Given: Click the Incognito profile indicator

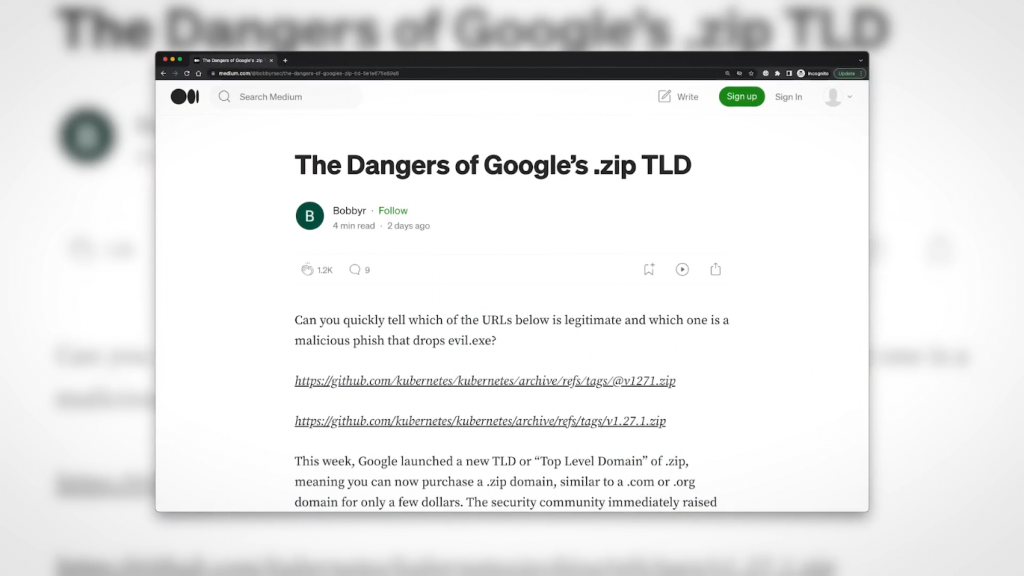Looking at the screenshot, I should click(813, 73).
